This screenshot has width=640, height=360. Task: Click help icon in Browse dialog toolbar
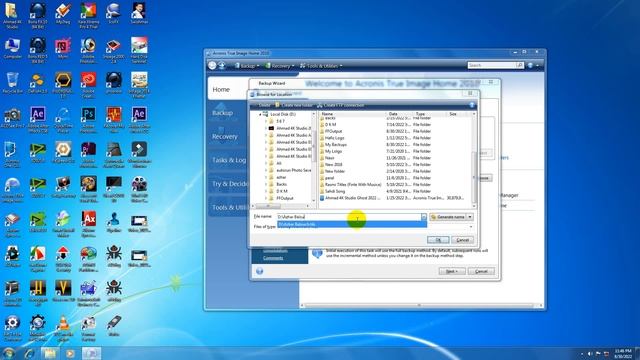pos(472,105)
